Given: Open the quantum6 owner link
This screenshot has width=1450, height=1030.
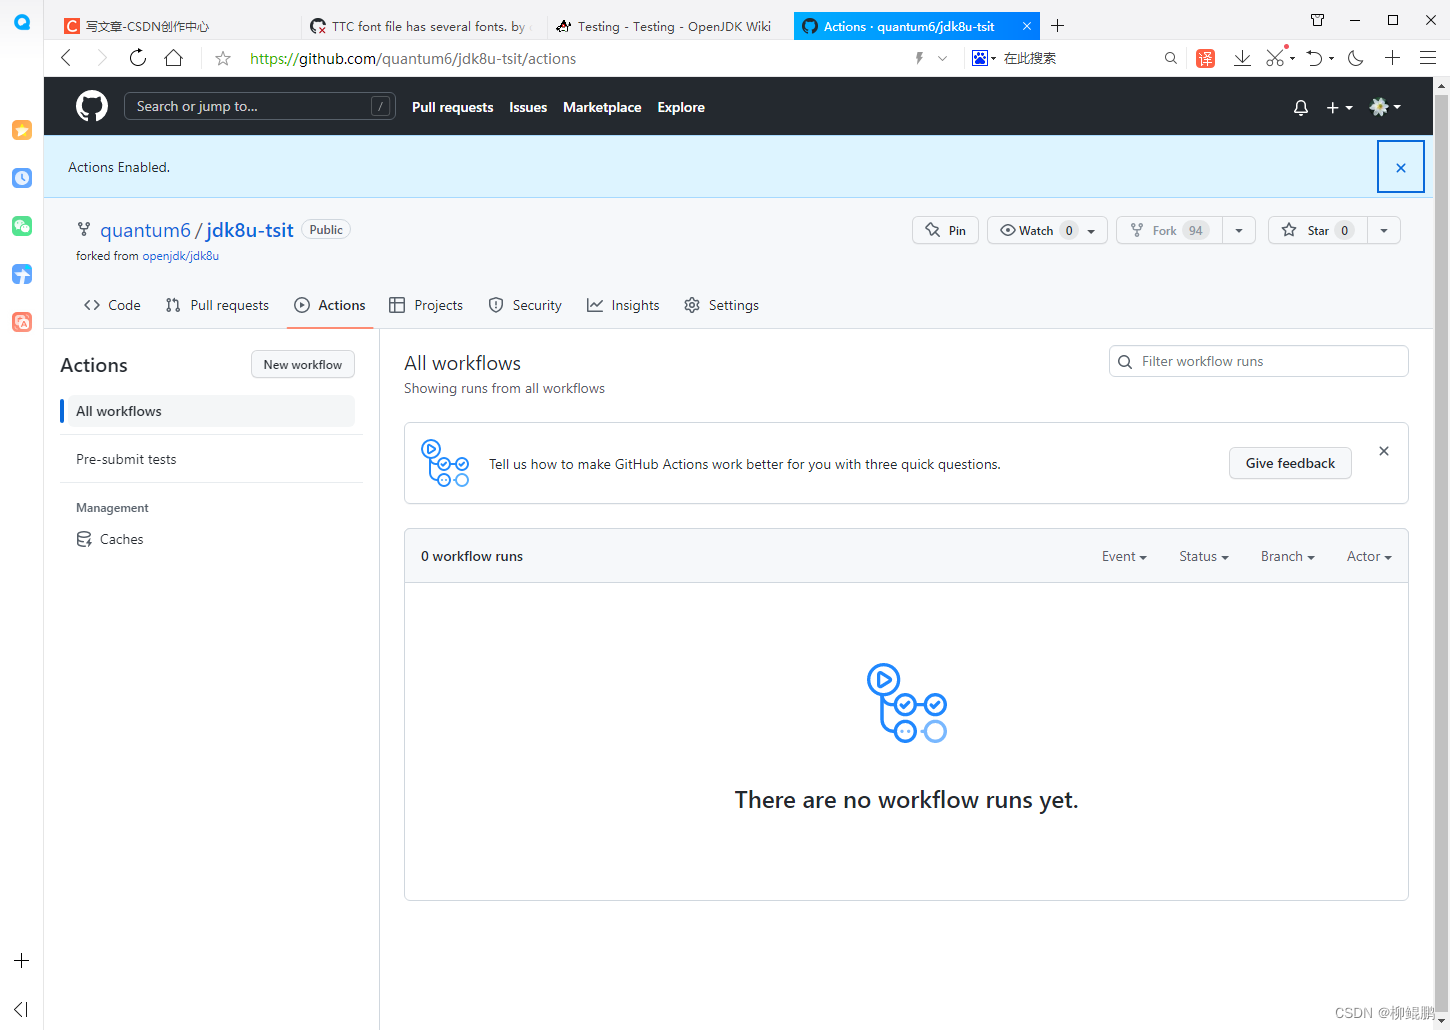Looking at the screenshot, I should [x=145, y=230].
